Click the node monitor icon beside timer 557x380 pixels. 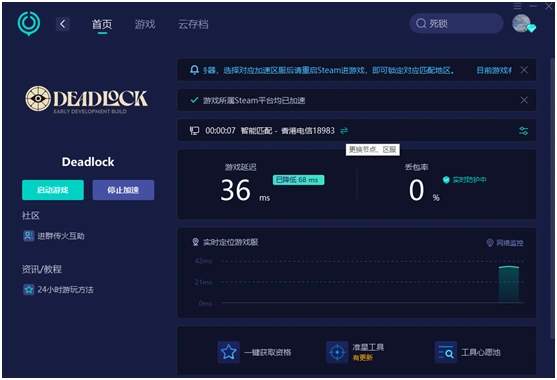click(x=194, y=131)
